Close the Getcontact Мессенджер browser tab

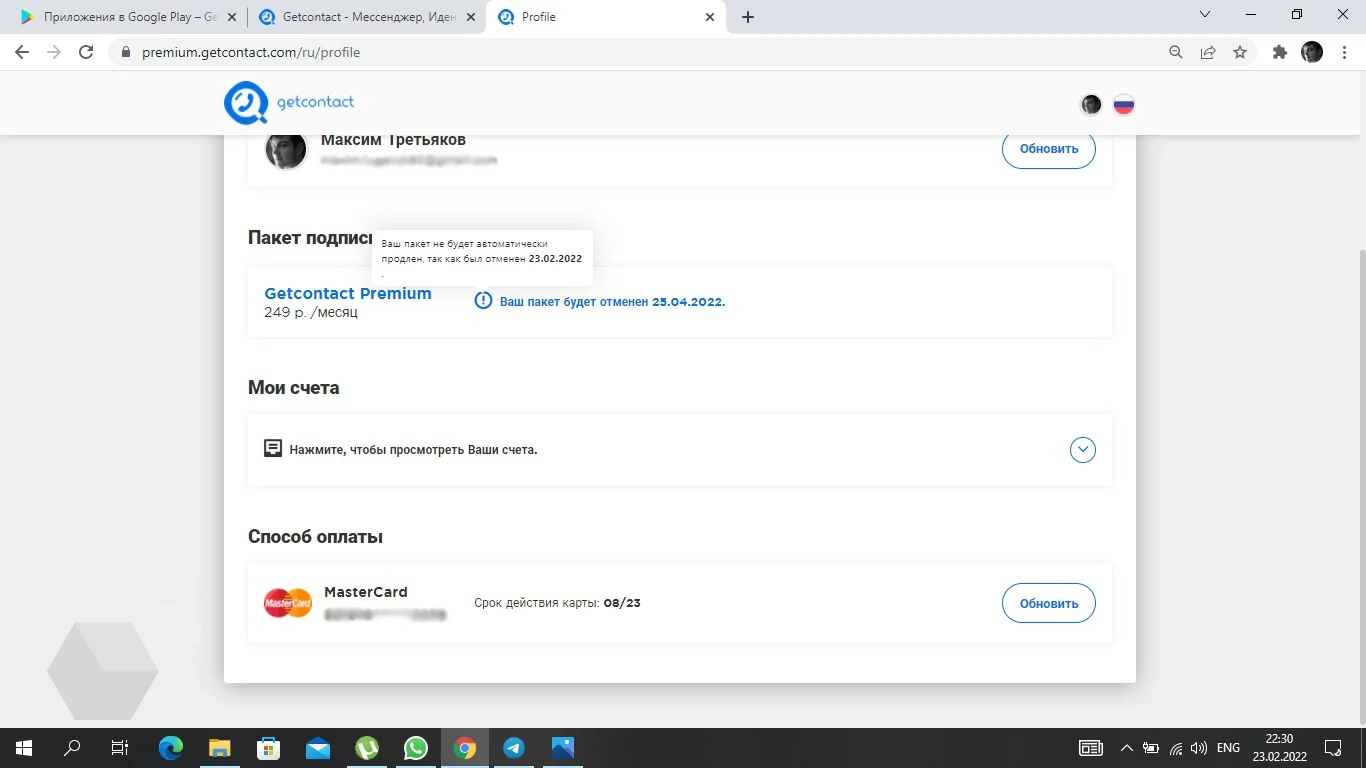472,17
